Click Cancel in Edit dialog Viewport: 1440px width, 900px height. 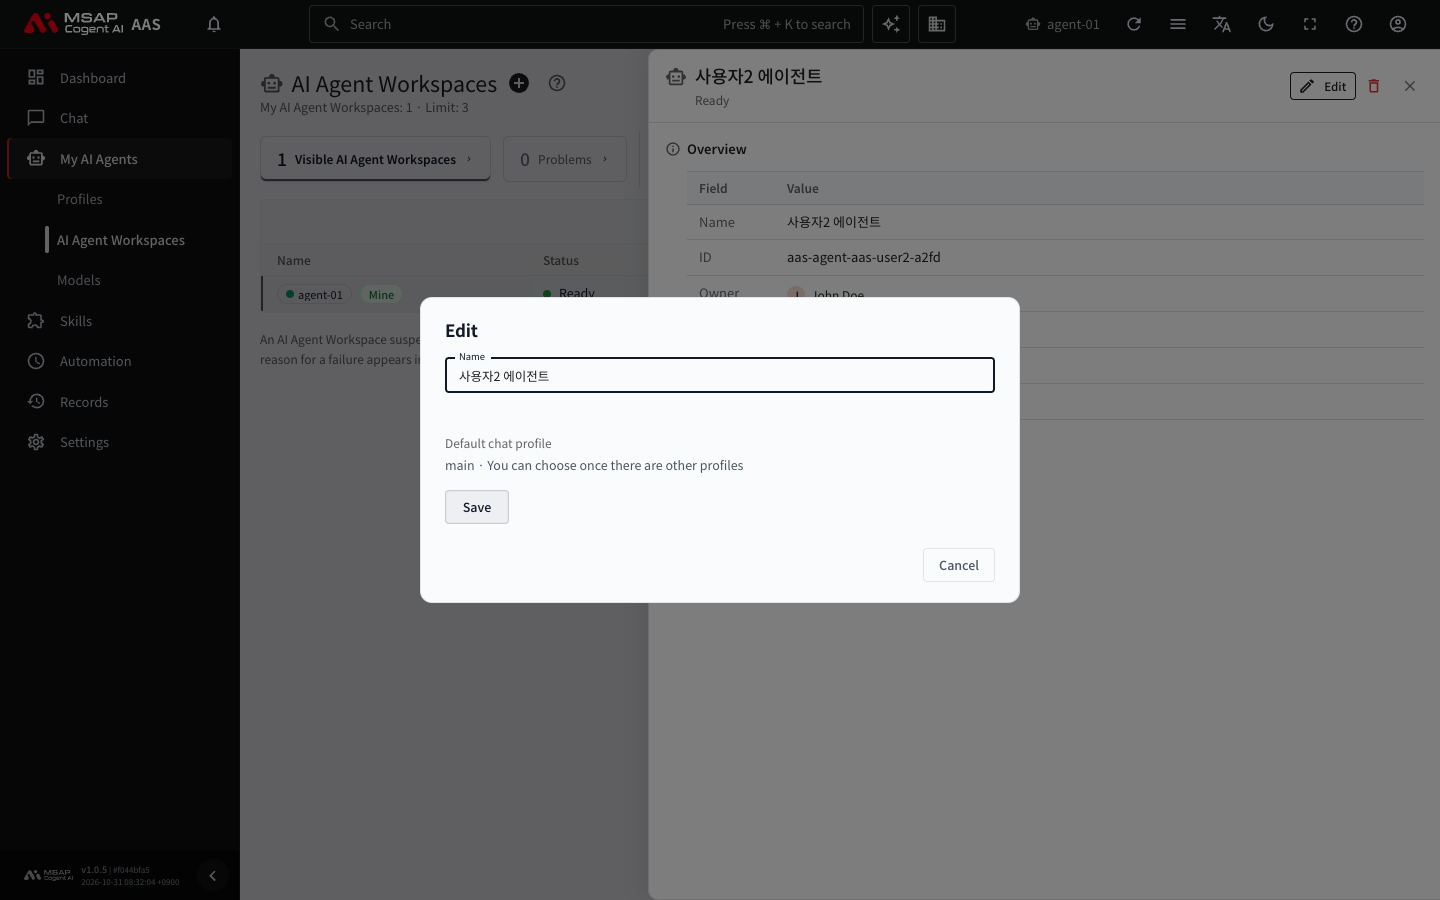click(x=959, y=565)
